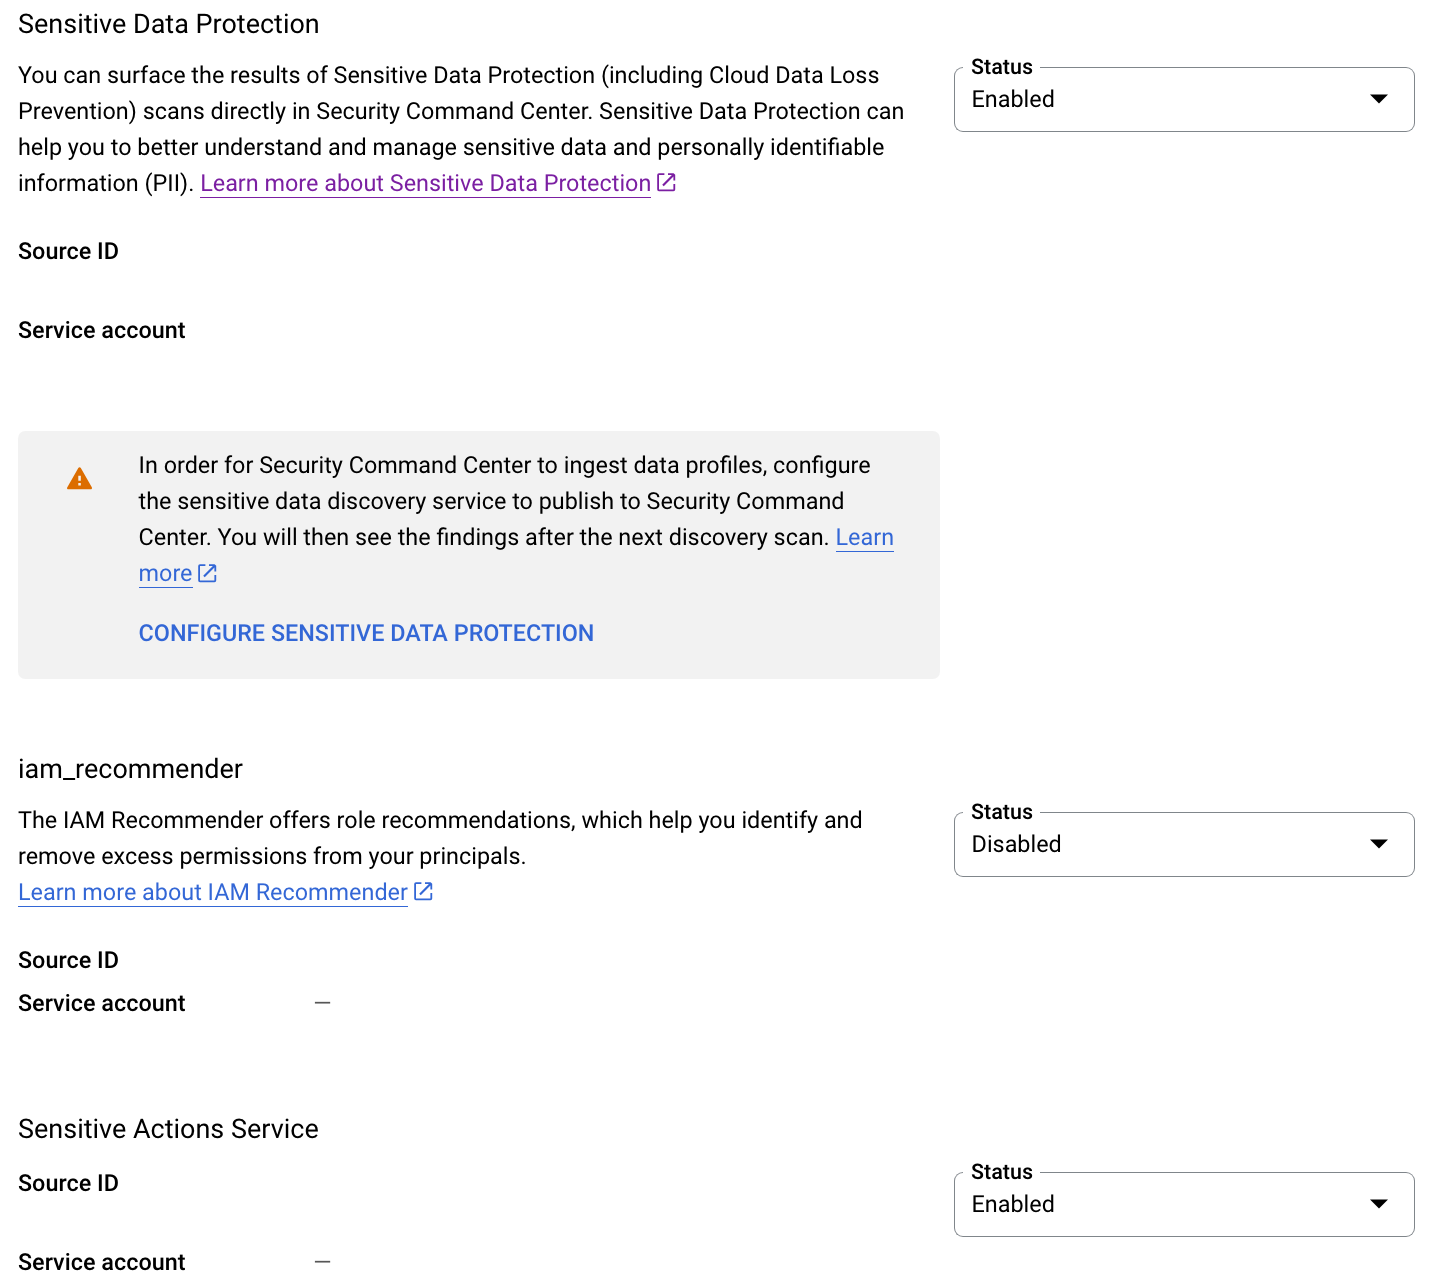Click the caret arrow in the Disabled status field
Viewport: 1430px width, 1286px height.
click(1379, 844)
